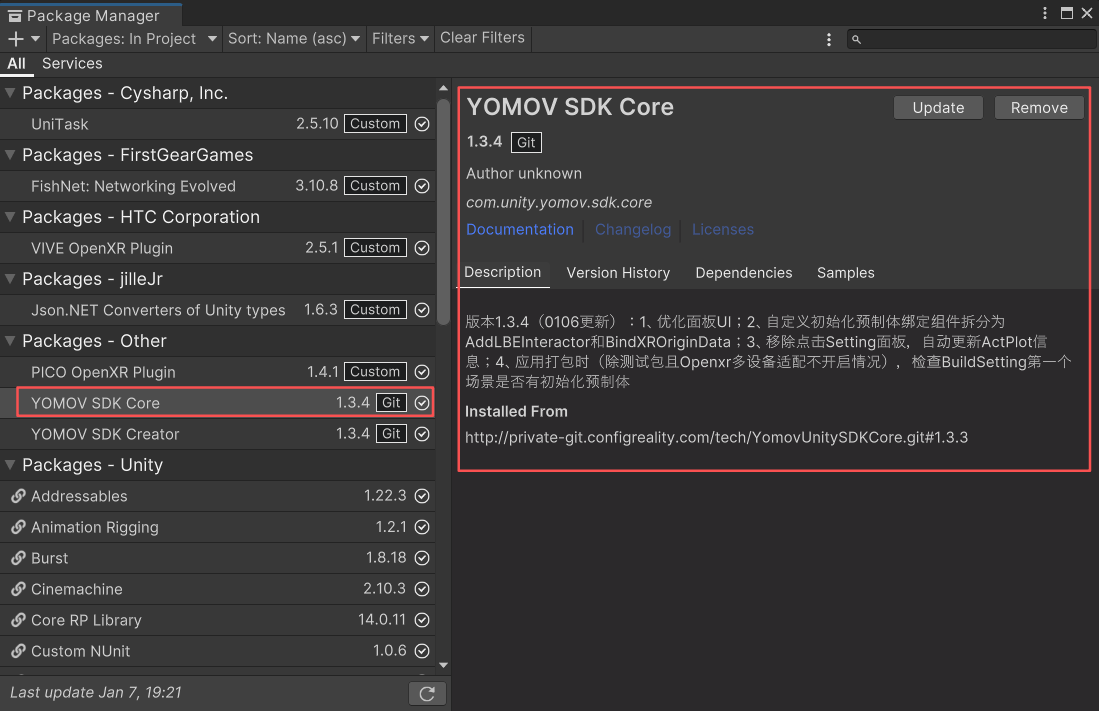Click the installed checkmark icon for FishNet
The height and width of the screenshot is (711, 1099).
click(422, 186)
